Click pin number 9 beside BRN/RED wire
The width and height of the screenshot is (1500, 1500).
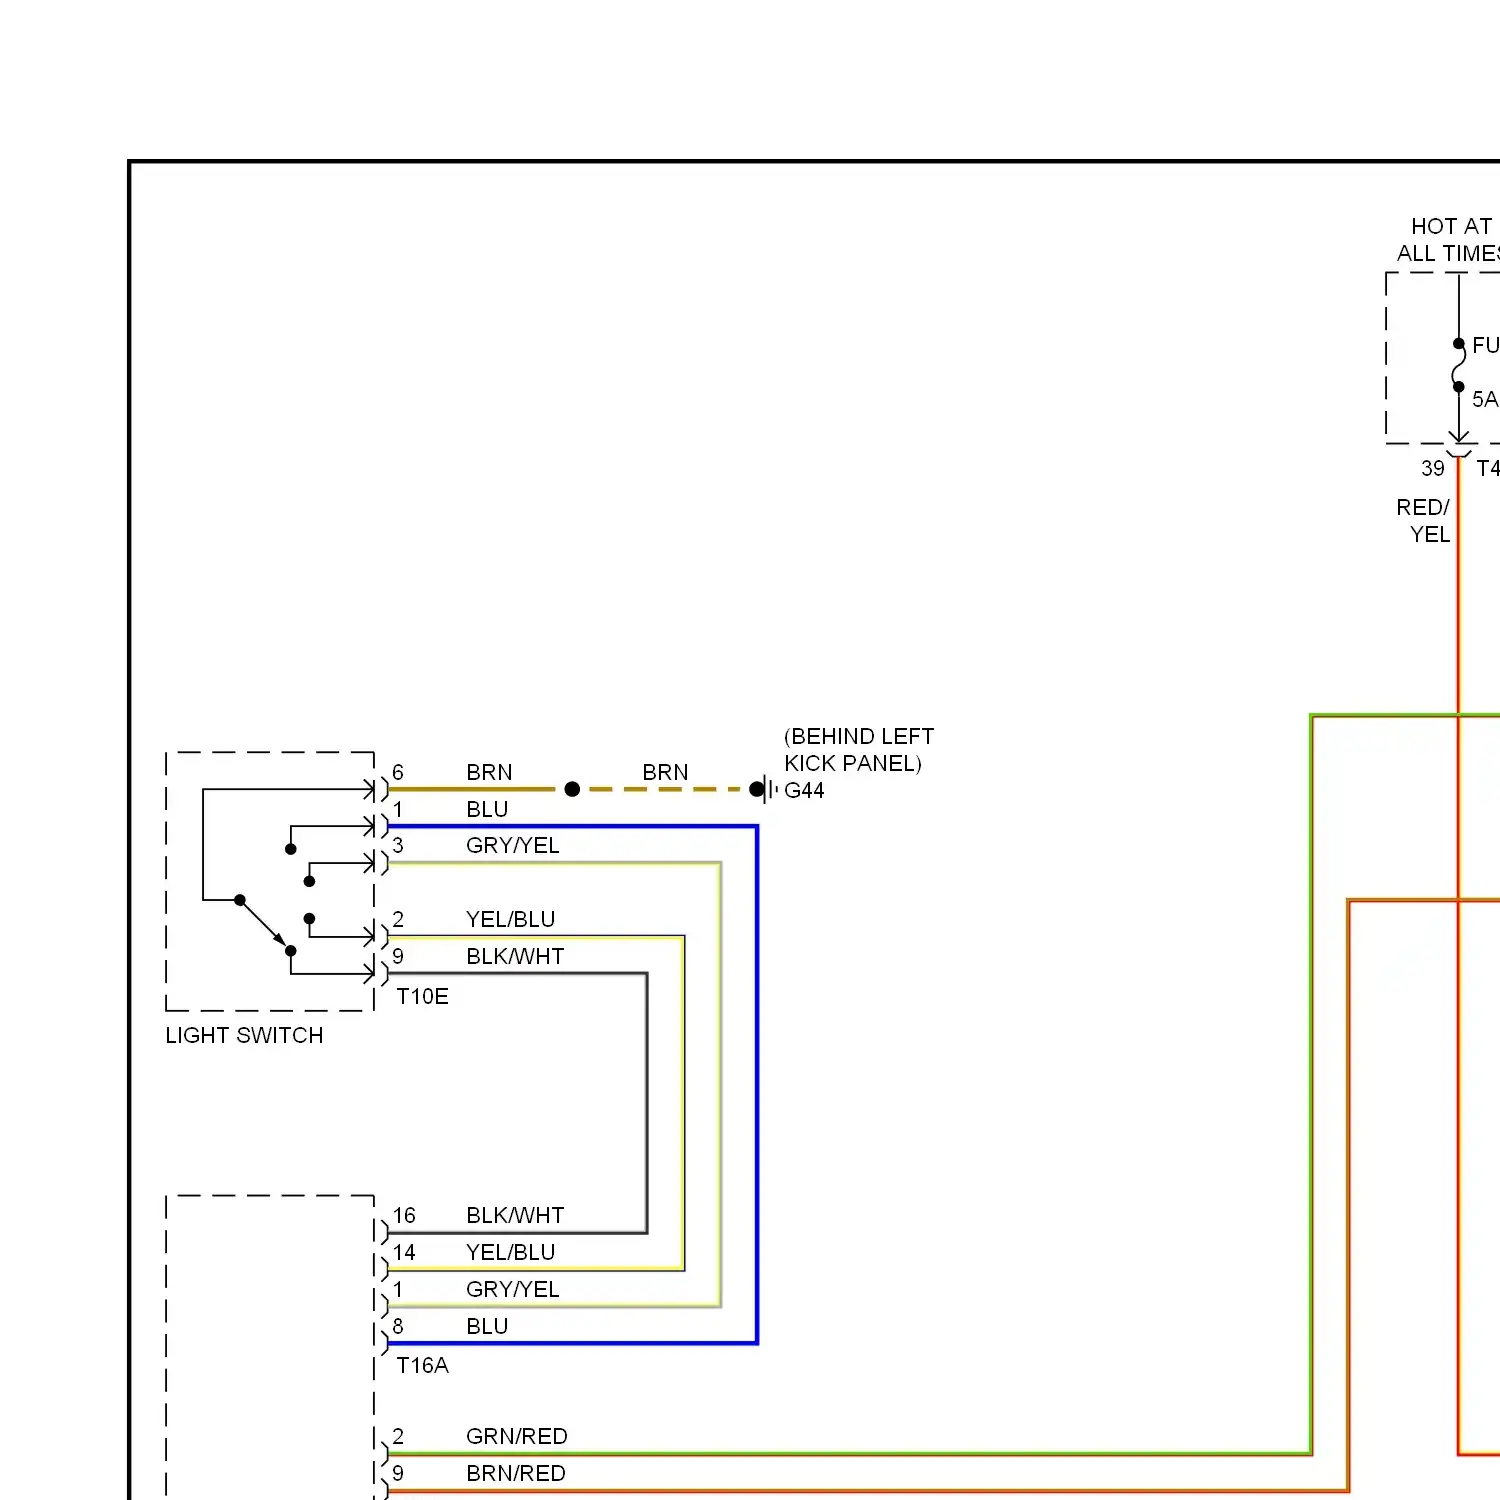coord(398,1473)
